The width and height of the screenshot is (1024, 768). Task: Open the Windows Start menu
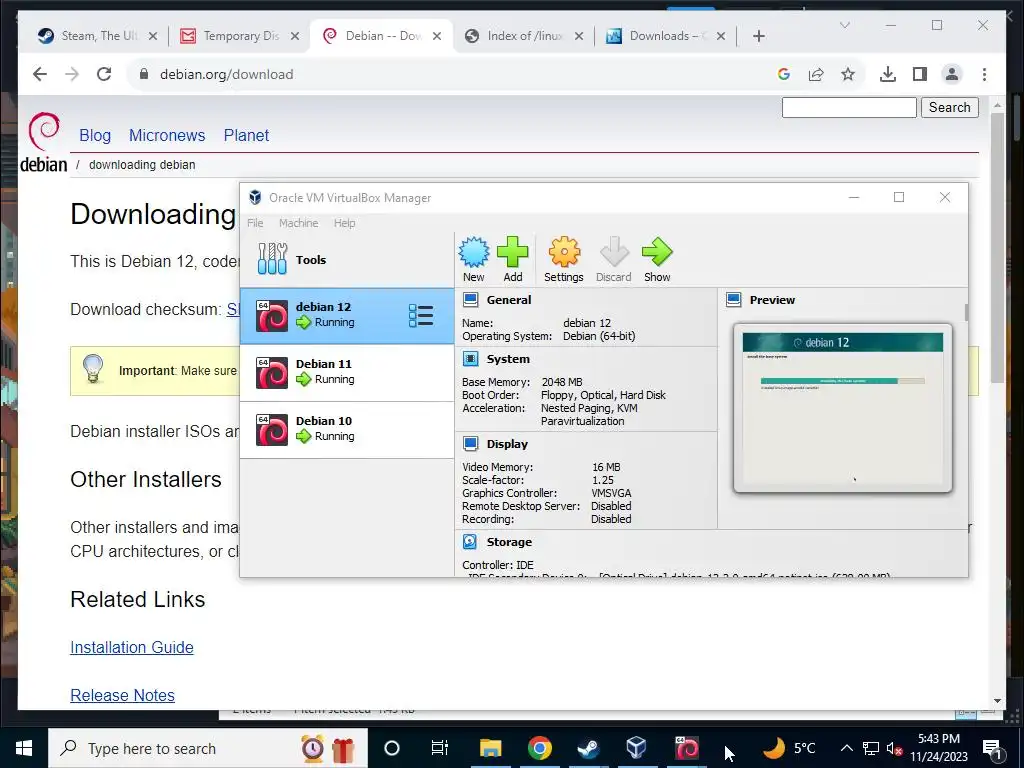coord(24,748)
